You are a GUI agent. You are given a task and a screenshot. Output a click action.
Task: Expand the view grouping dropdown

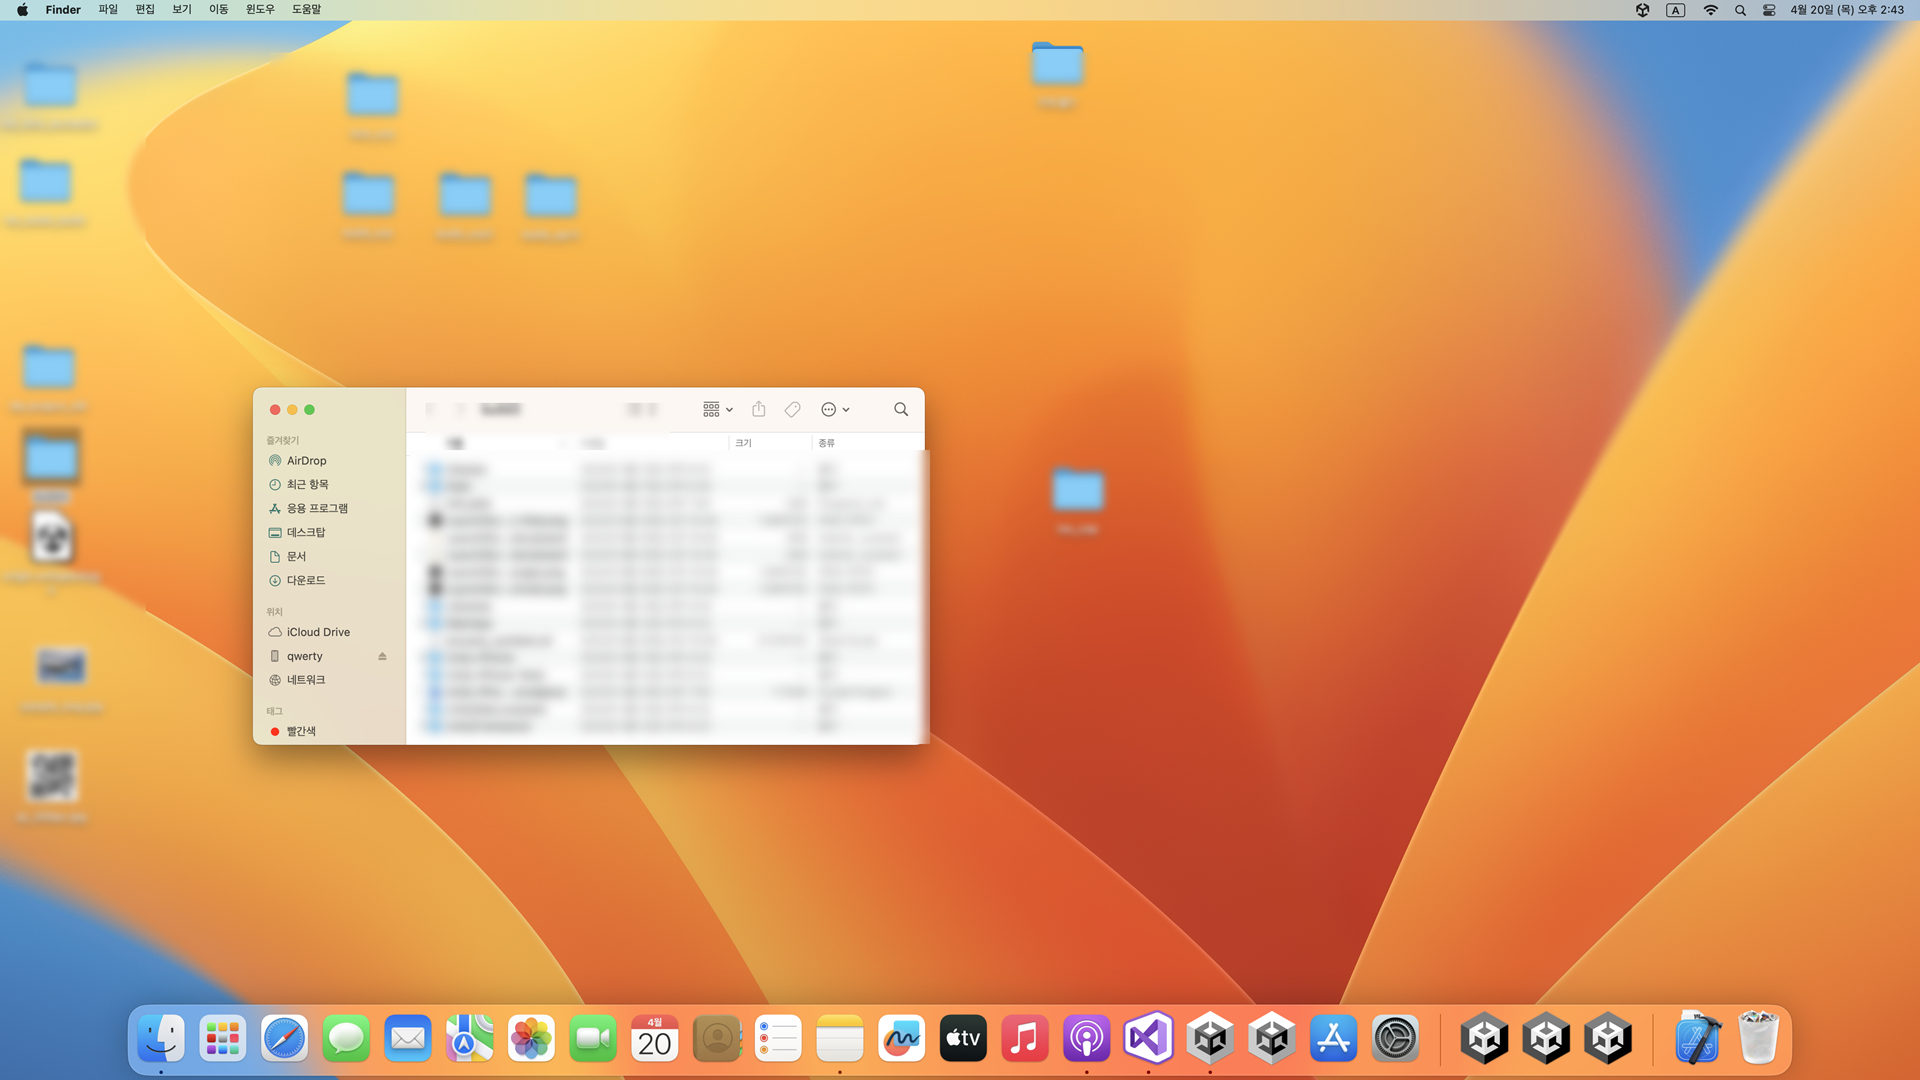717,409
